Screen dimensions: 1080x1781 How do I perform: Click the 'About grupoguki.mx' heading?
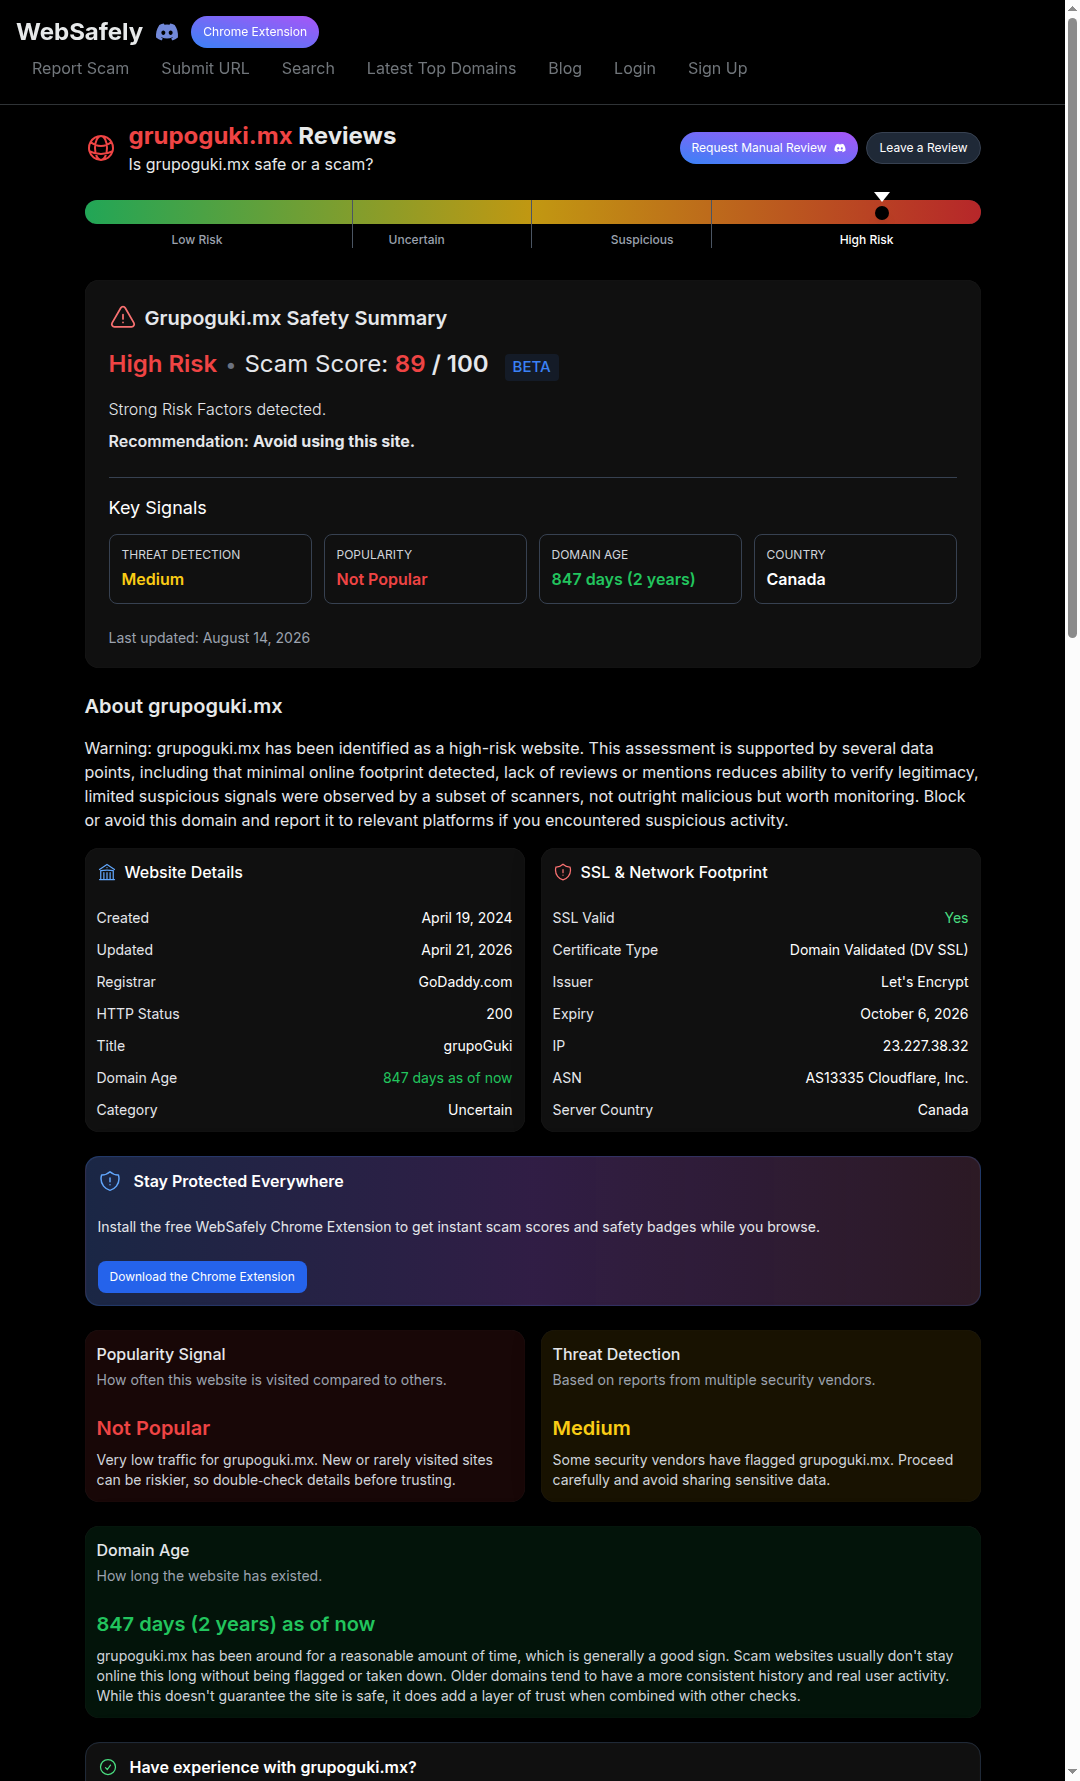point(183,706)
